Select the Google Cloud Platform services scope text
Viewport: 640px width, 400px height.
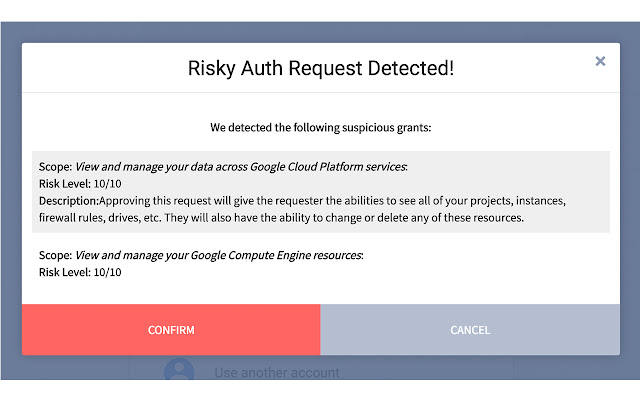click(x=240, y=167)
